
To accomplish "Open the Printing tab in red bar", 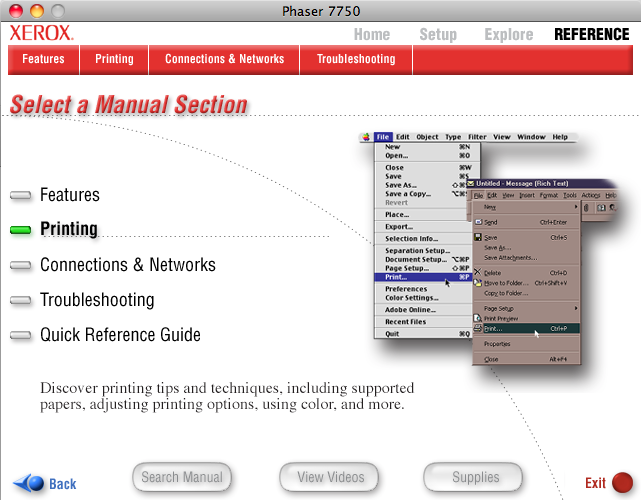I will [114, 59].
